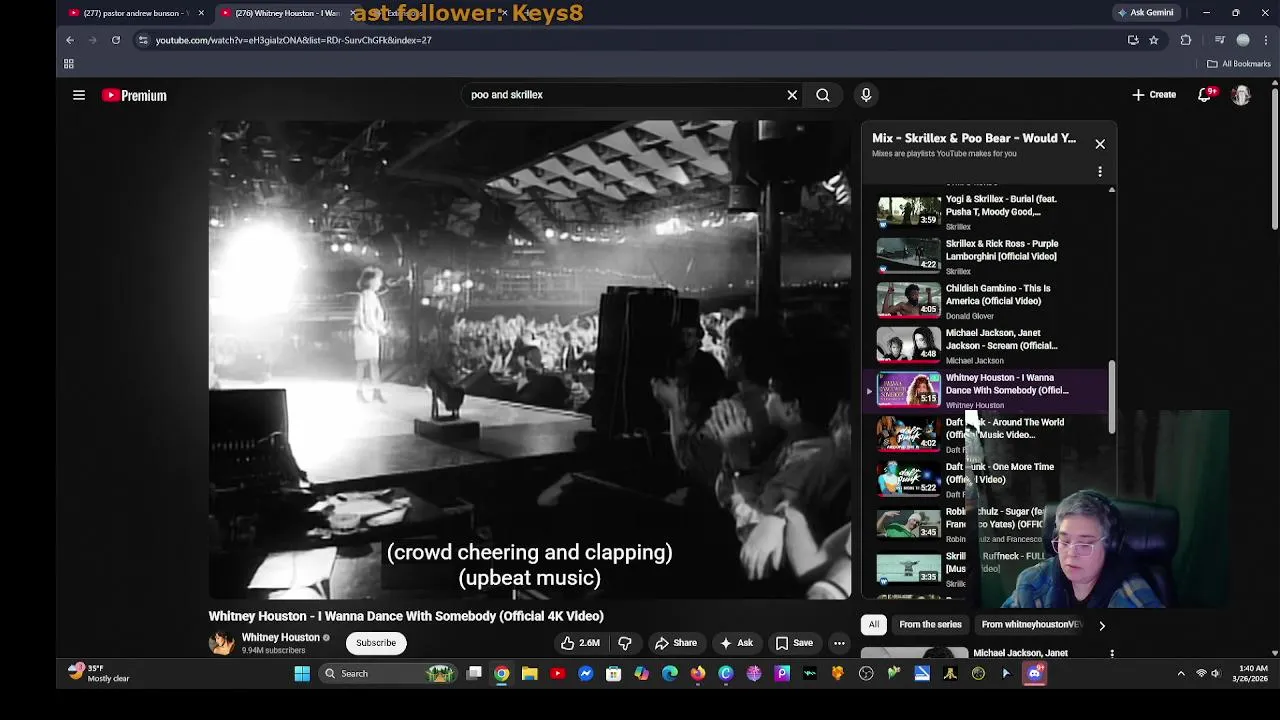Click the page vertical scrollbar
The image size is (1280, 720).
coord(1274,160)
